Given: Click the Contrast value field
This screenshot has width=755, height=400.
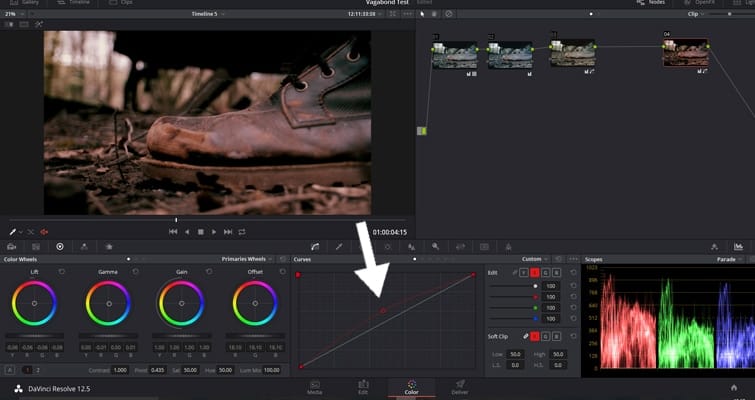Looking at the screenshot, I should pyautogui.click(x=120, y=370).
